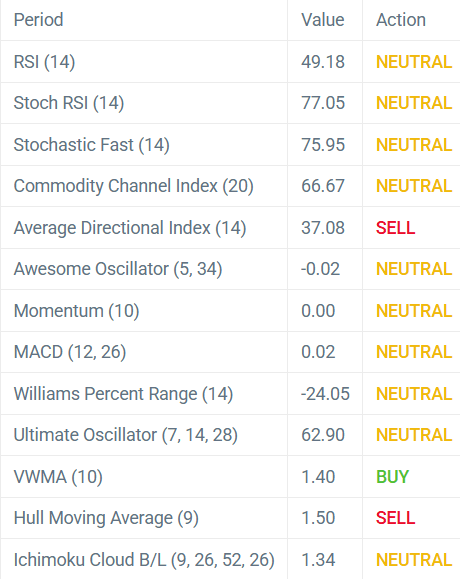Screen dimensions: 460x579
Task: Click NEUTRAL action beside RSI (14)
Action: pos(414,62)
